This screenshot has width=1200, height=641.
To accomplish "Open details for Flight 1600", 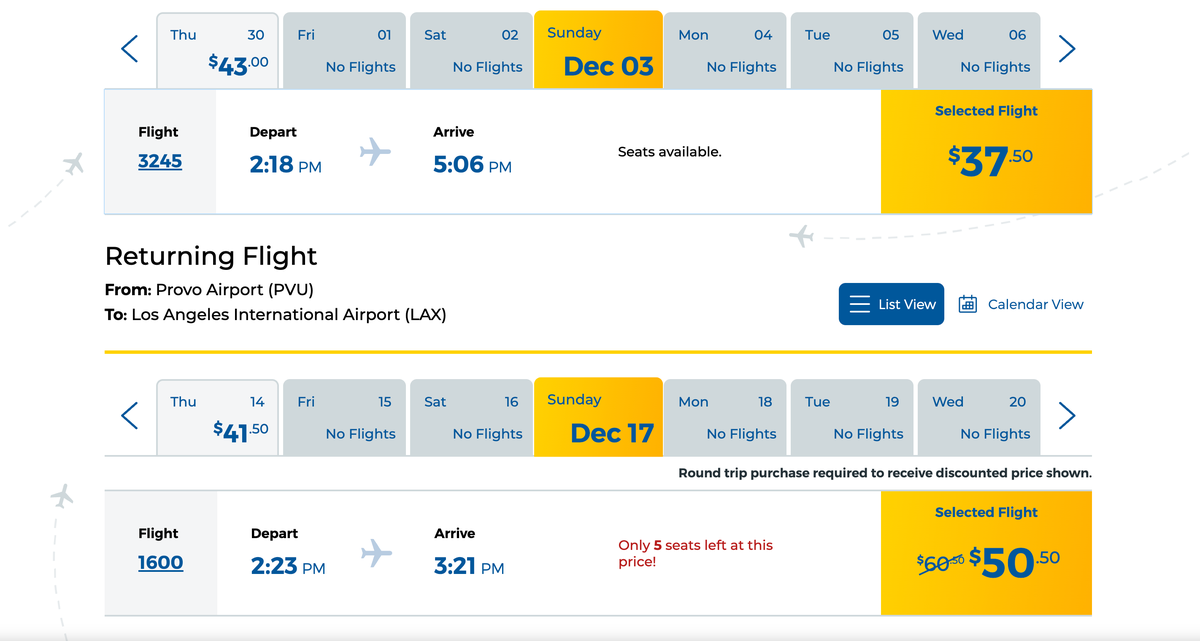I will tap(160, 562).
